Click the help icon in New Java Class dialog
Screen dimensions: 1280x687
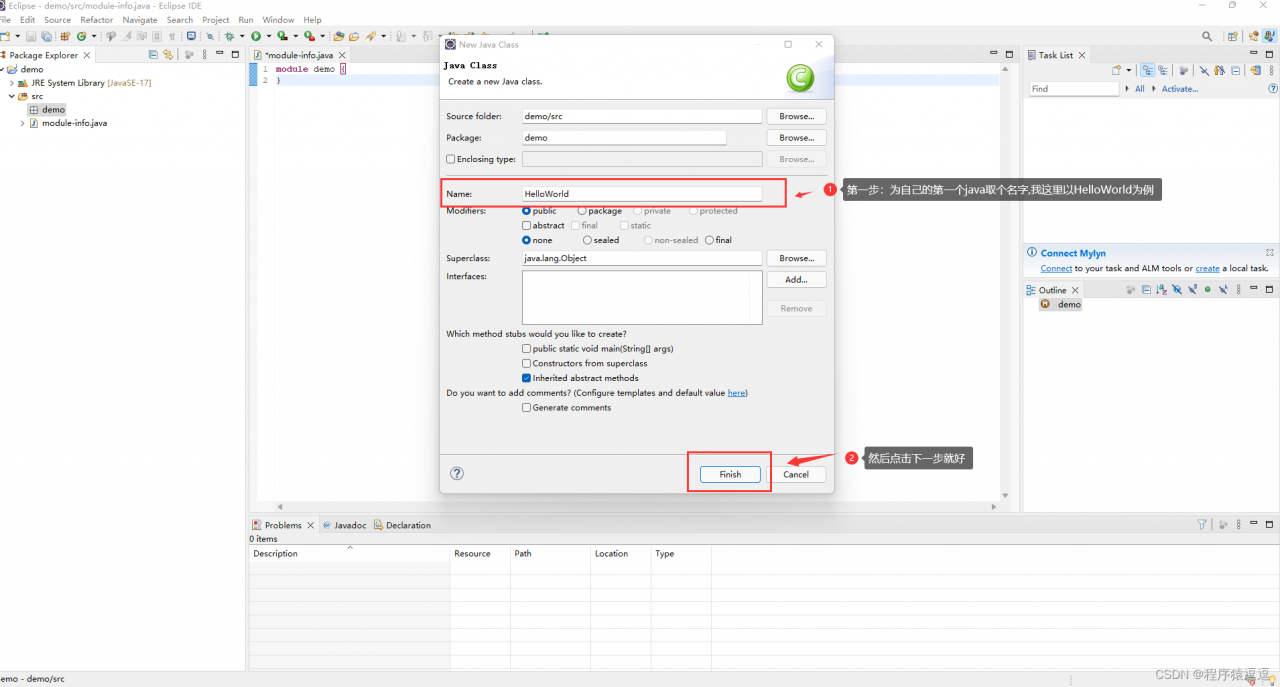[x=457, y=474]
